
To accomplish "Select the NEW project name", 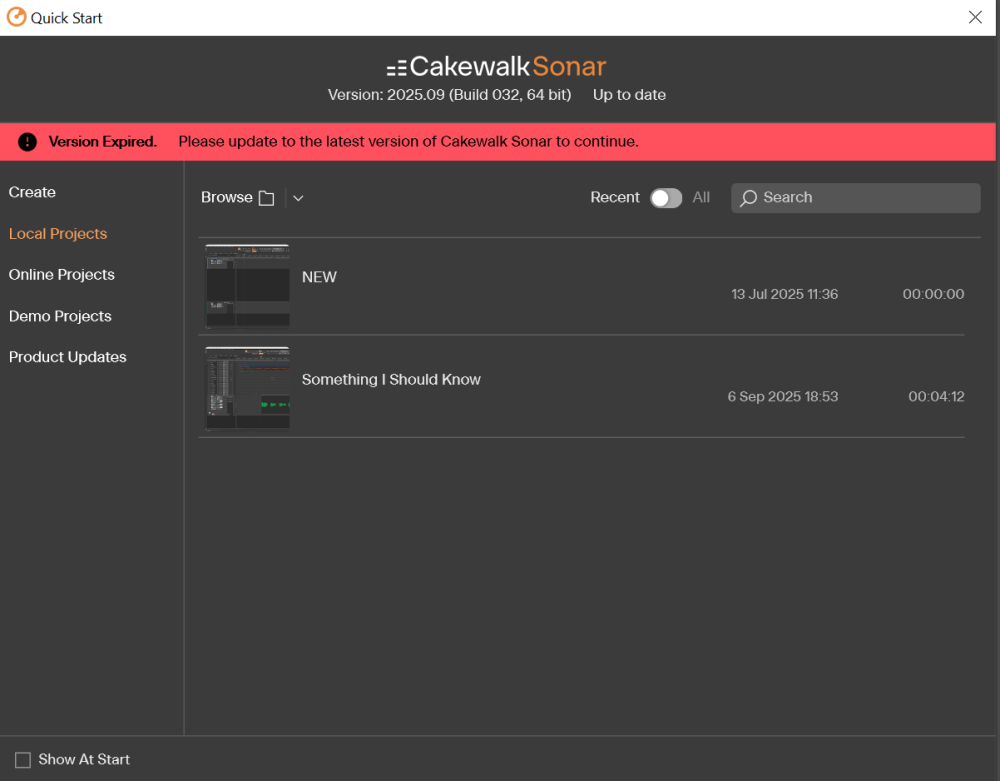I will 320,277.
